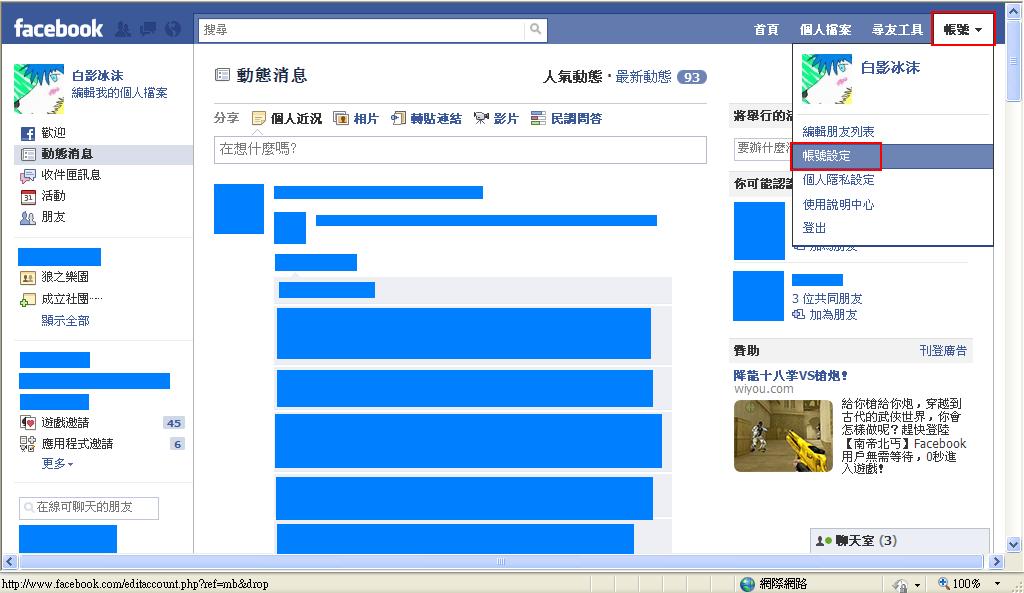
Task: Click the vertical scrollbar up arrow
Action: tap(1014, 10)
